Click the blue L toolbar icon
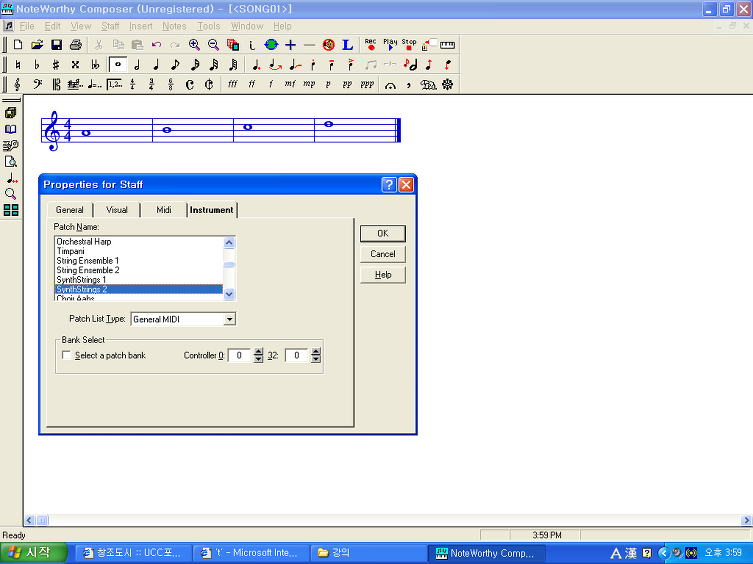753x564 pixels. [348, 45]
